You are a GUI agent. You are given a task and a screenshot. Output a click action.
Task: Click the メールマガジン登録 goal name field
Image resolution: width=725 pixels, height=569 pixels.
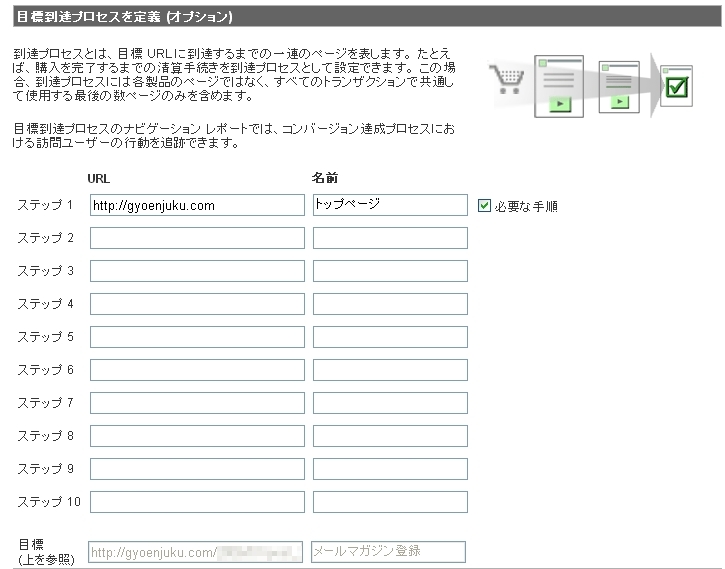point(388,552)
